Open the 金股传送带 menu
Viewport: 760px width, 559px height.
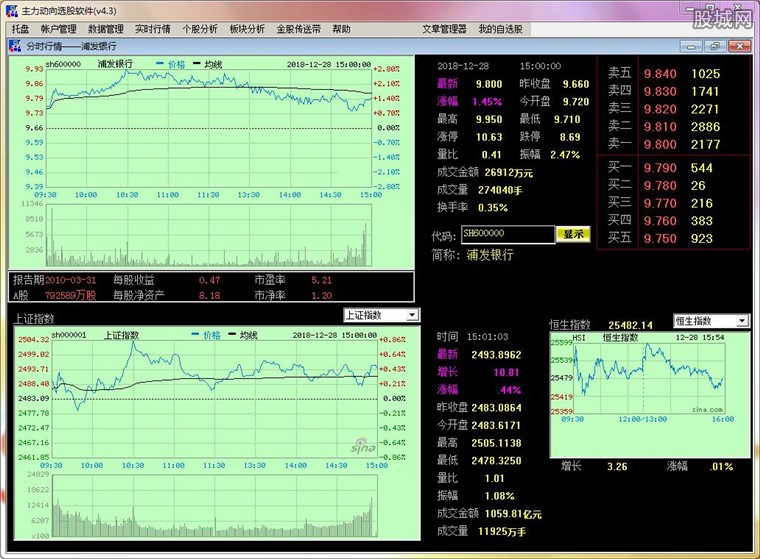click(x=299, y=29)
